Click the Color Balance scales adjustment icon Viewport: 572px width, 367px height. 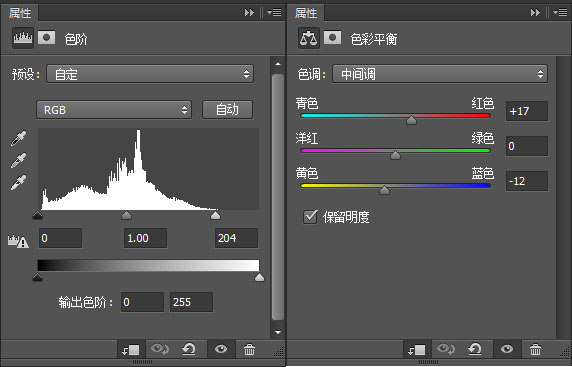[309, 38]
